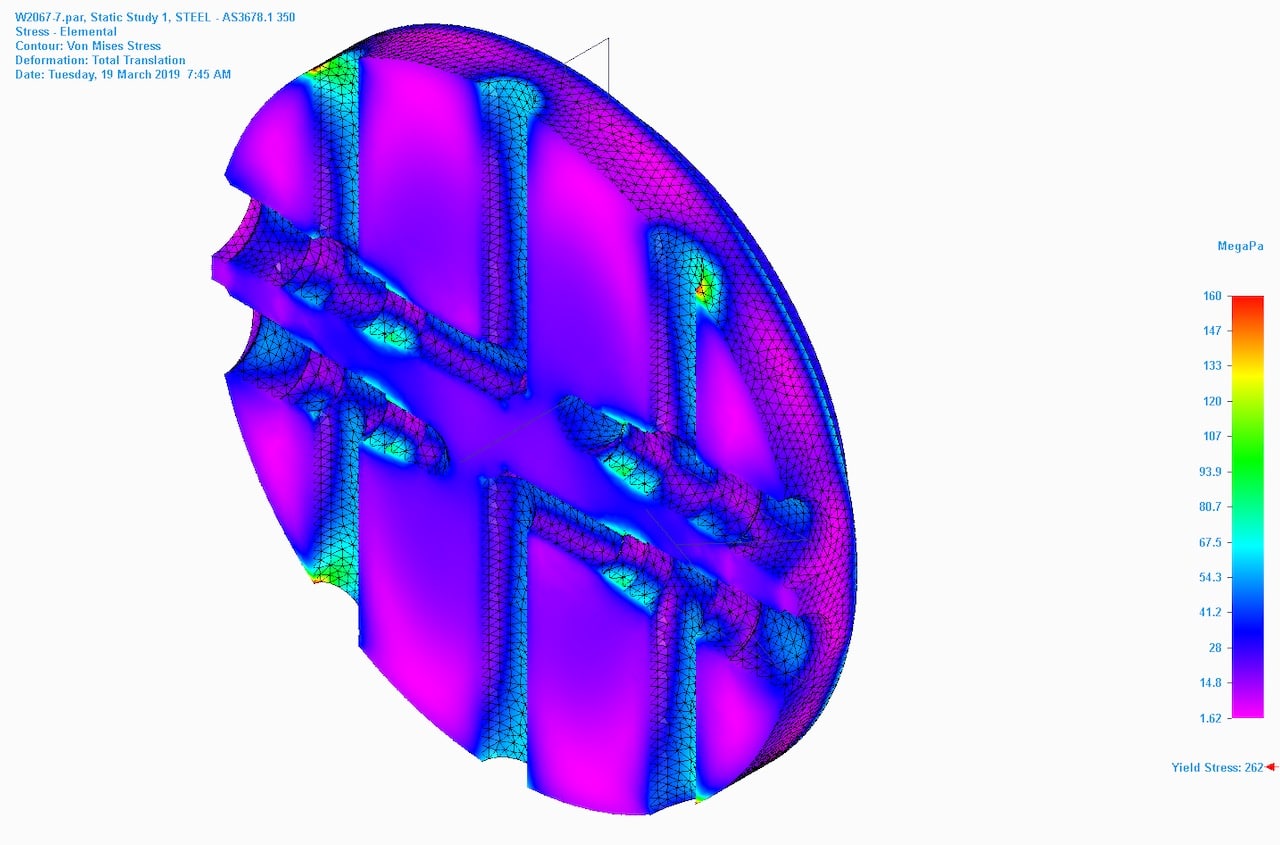Select the Stress - Elemental result title
The height and width of the screenshot is (845, 1280).
(65, 31)
